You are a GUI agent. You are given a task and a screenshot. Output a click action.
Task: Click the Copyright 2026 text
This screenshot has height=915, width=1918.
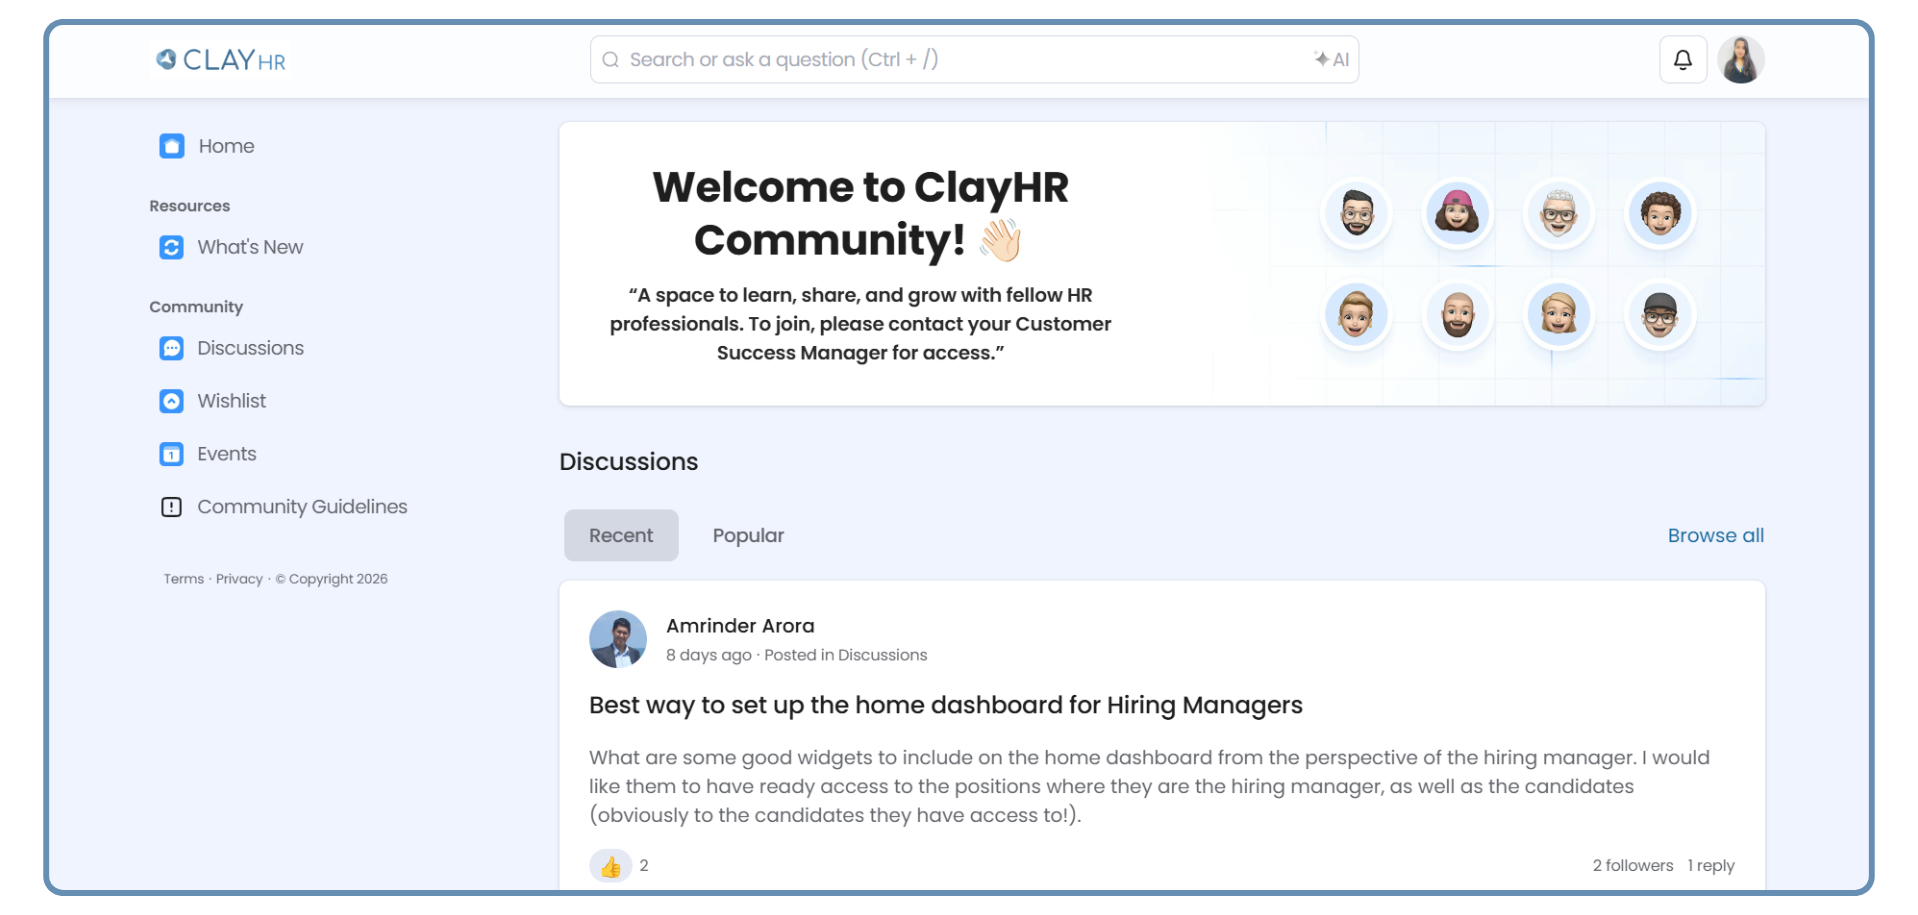(332, 579)
